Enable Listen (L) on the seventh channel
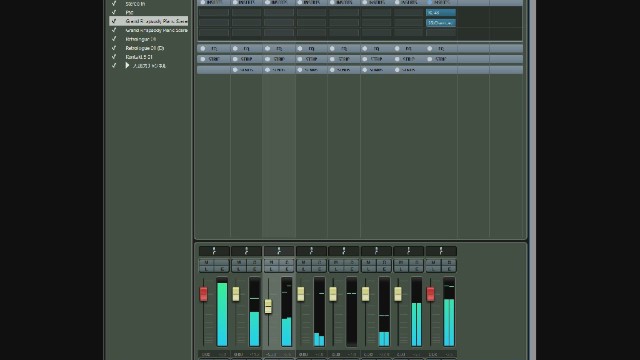The width and height of the screenshot is (640, 360). (x=401, y=269)
